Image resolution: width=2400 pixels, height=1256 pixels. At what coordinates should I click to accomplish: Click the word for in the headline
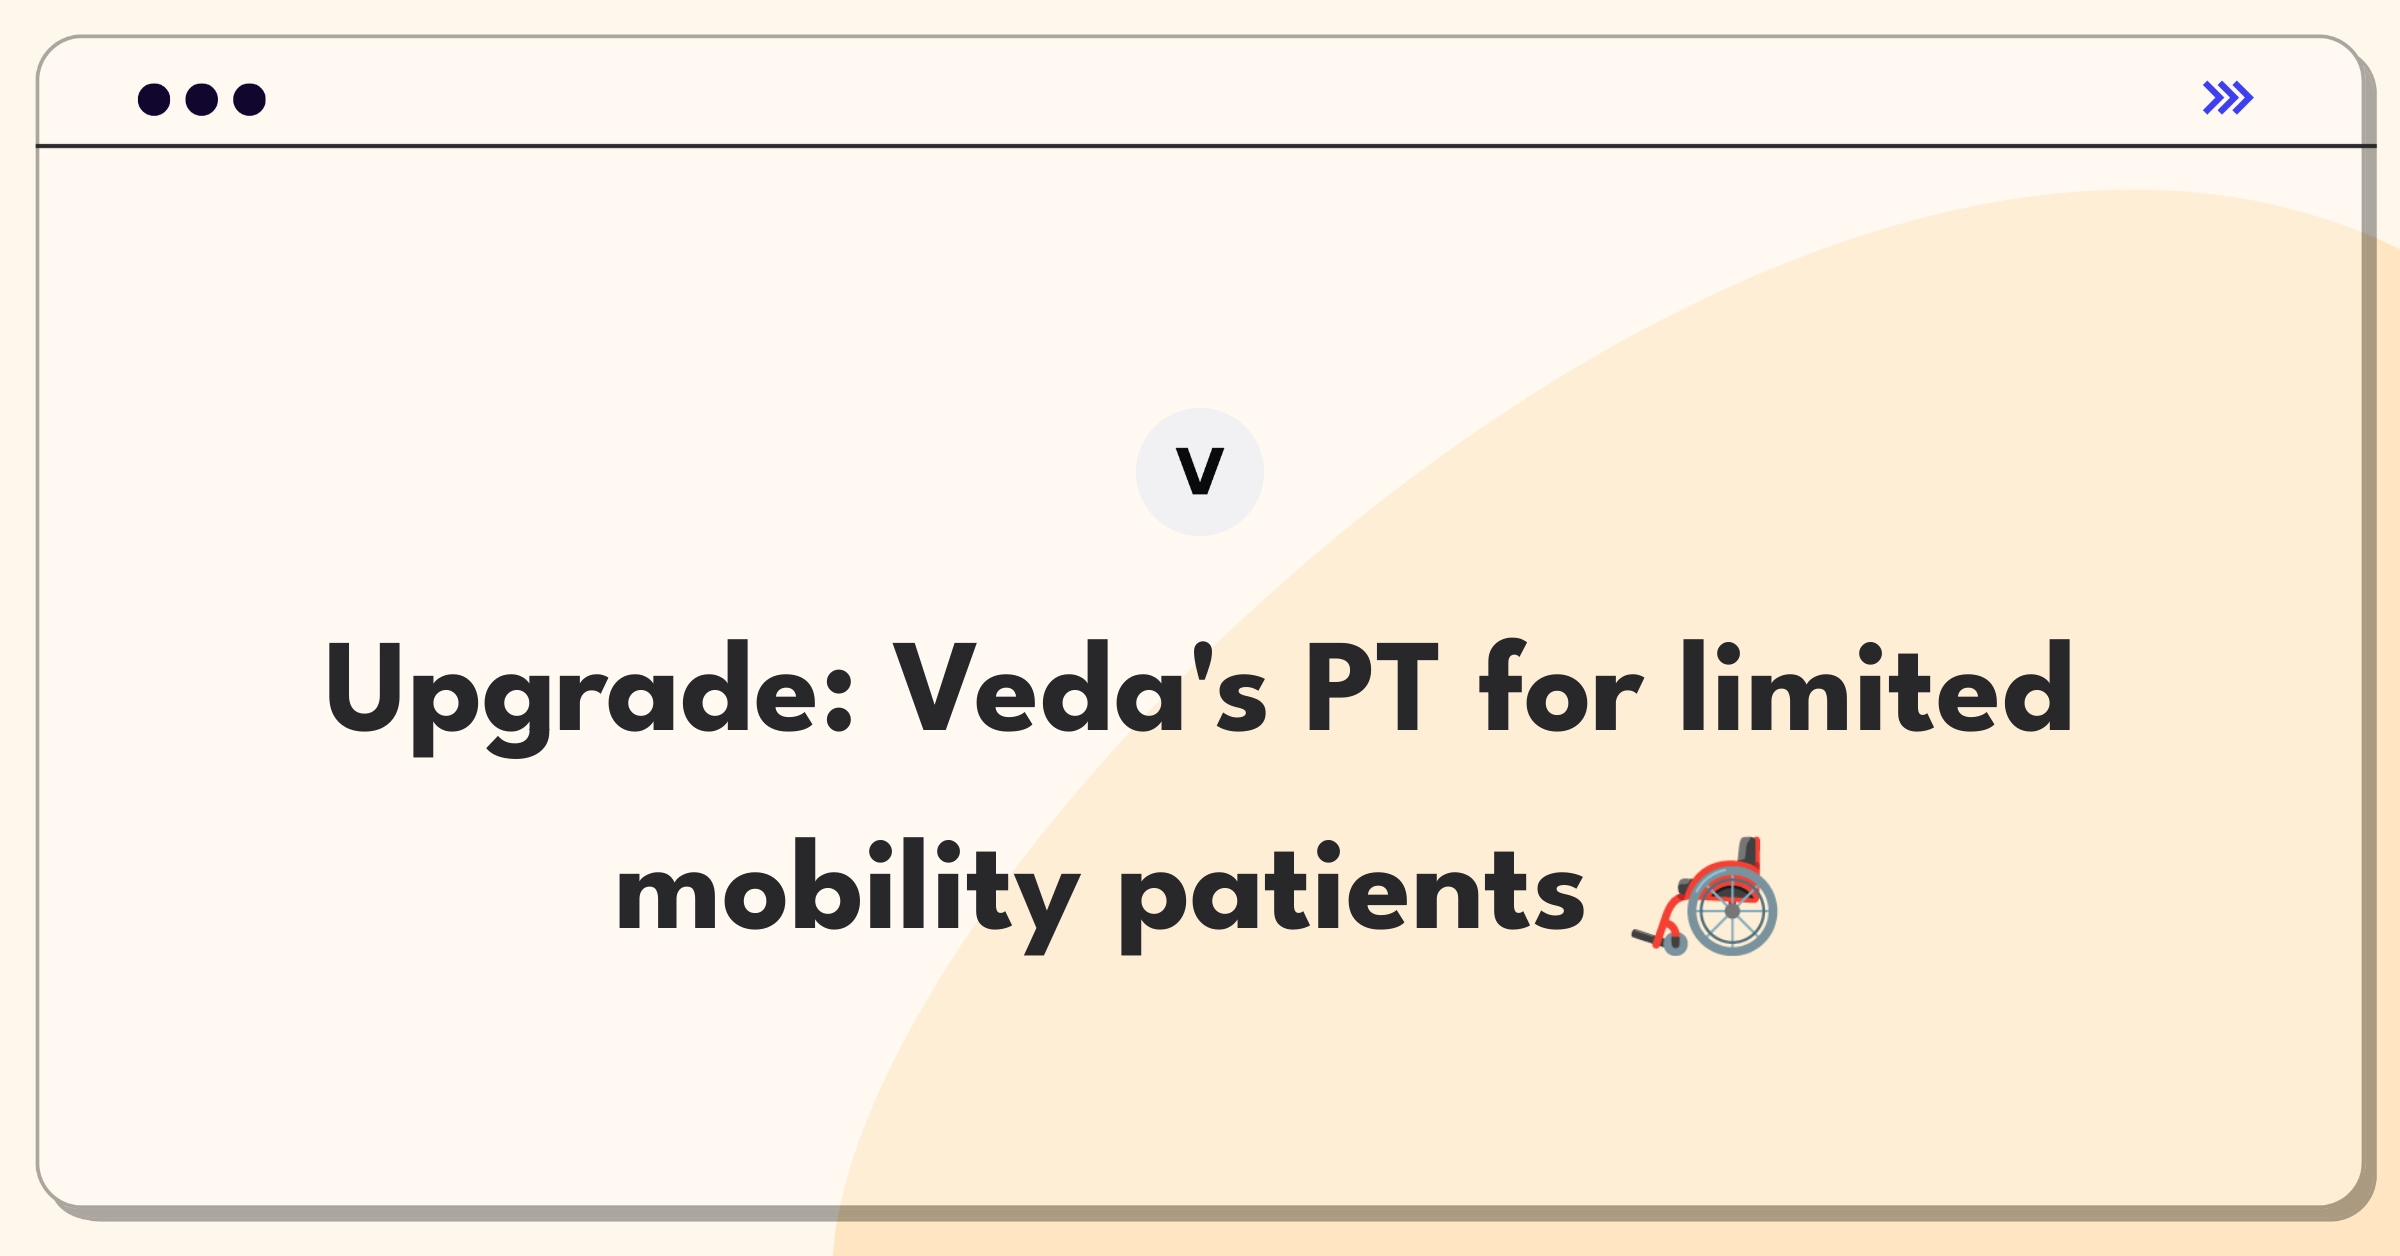(x=1560, y=688)
